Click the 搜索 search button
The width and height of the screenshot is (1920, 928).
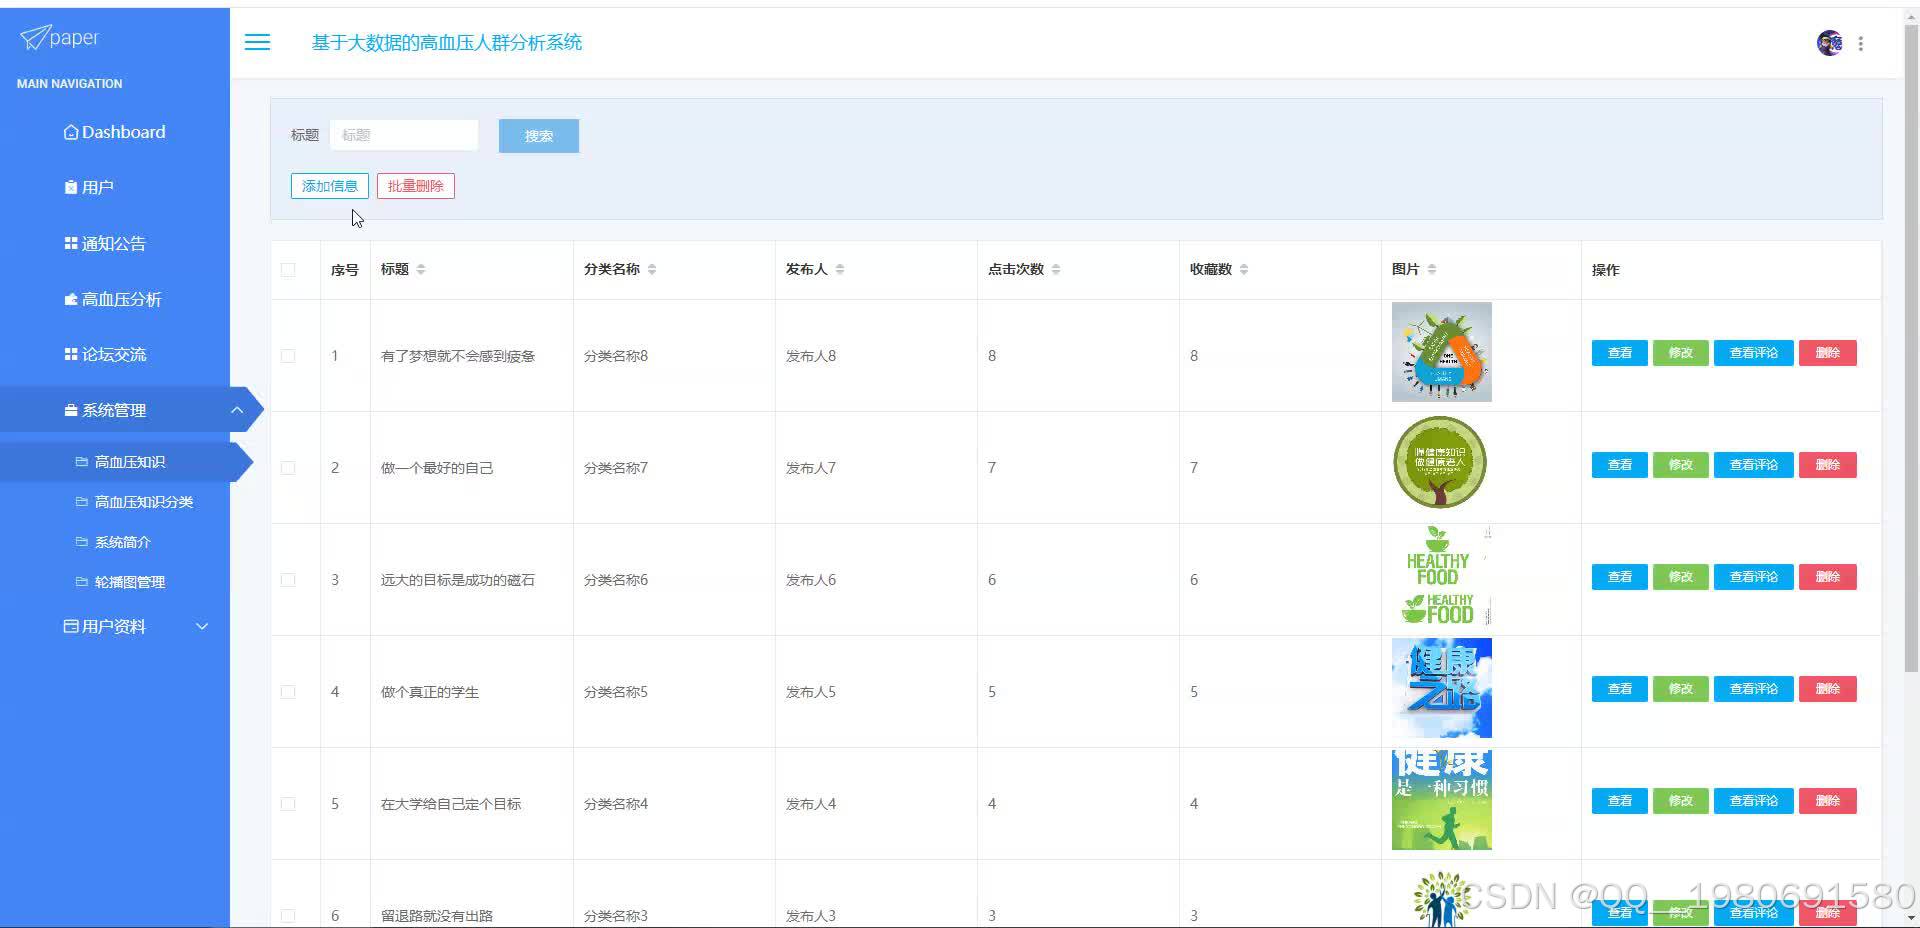click(539, 136)
